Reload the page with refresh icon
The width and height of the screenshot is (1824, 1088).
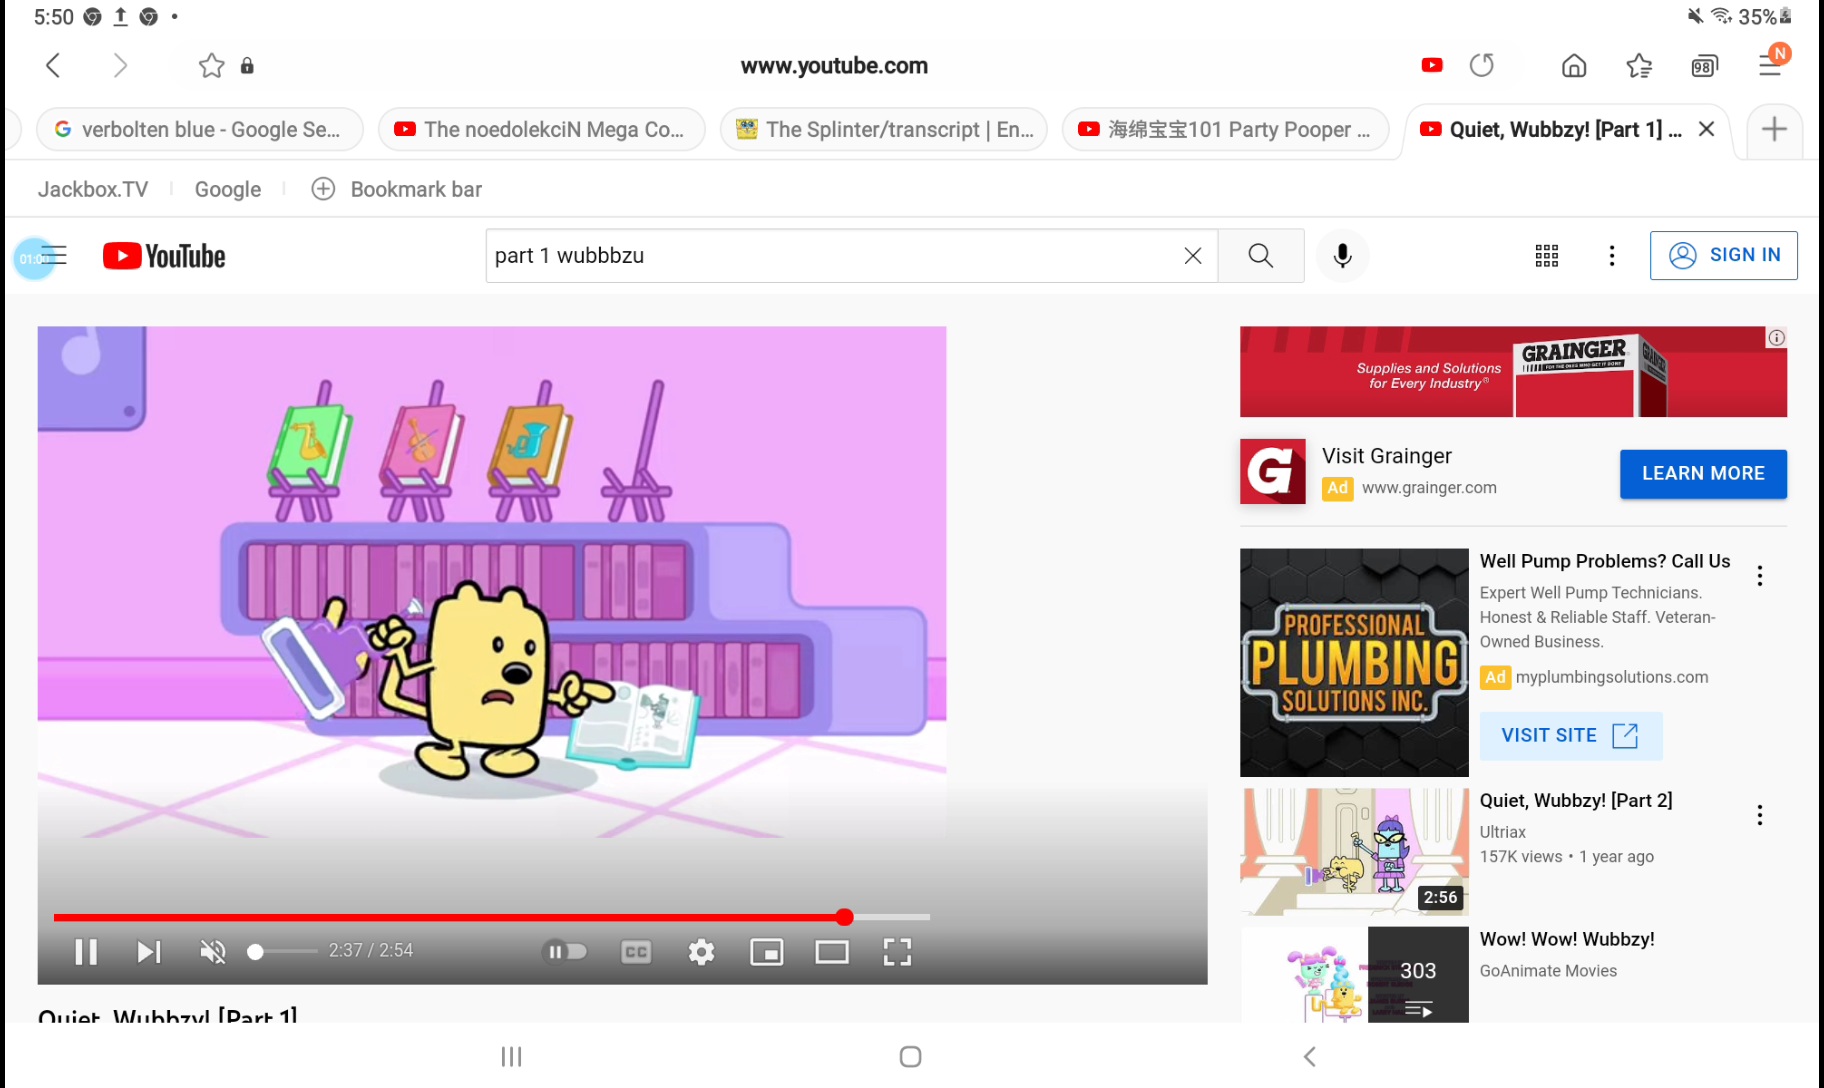point(1482,65)
